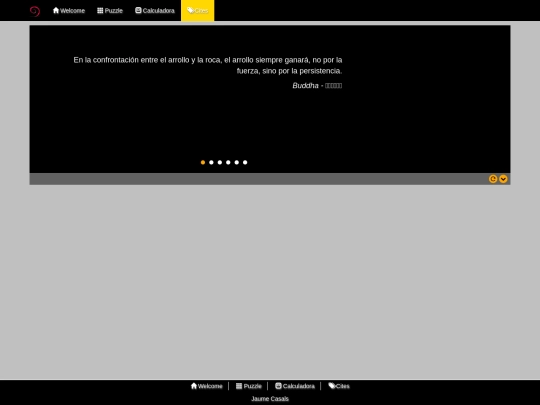This screenshot has width=540, height=405.
Task: Go to the fourth carousel dot
Action: [228, 163]
